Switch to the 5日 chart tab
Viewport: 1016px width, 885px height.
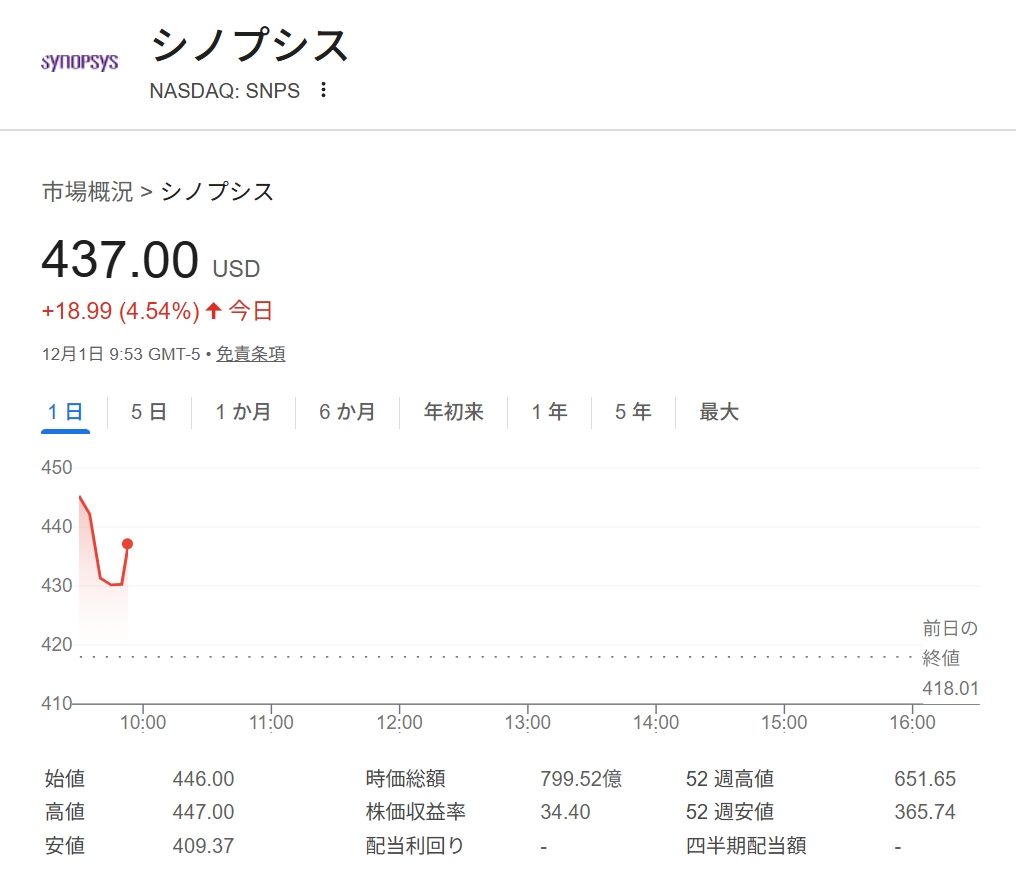tap(148, 411)
